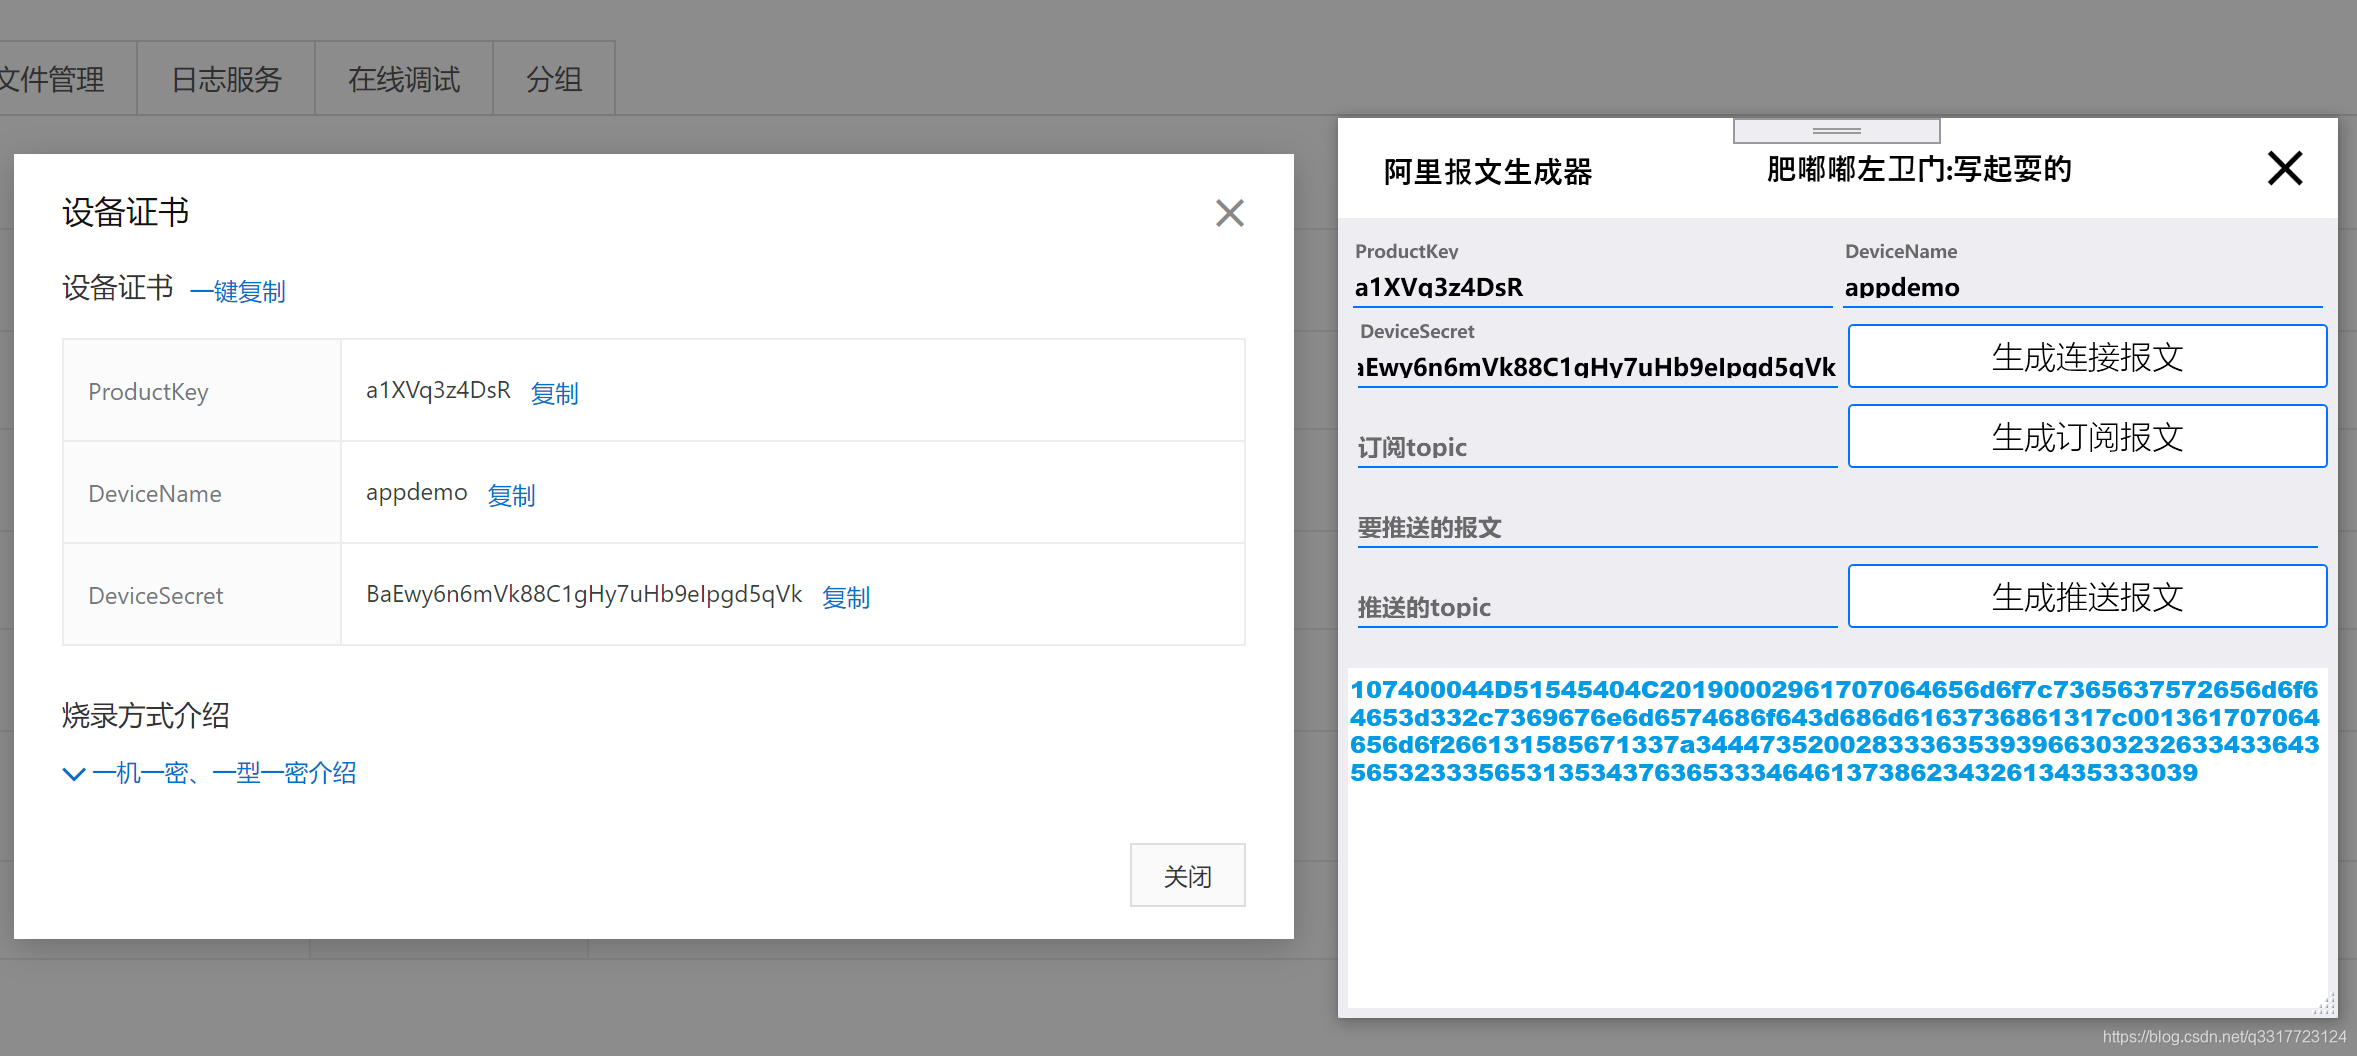Copy the DeviceName appdemo via 复制
The image size is (2357, 1056).
pos(511,495)
